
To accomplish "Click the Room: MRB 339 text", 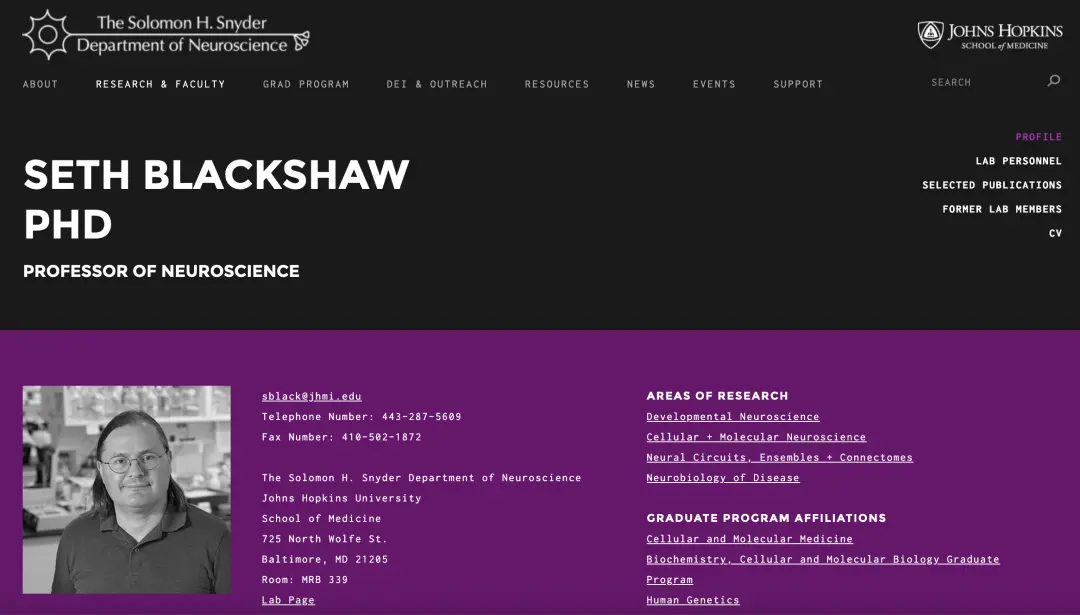I will (305, 579).
